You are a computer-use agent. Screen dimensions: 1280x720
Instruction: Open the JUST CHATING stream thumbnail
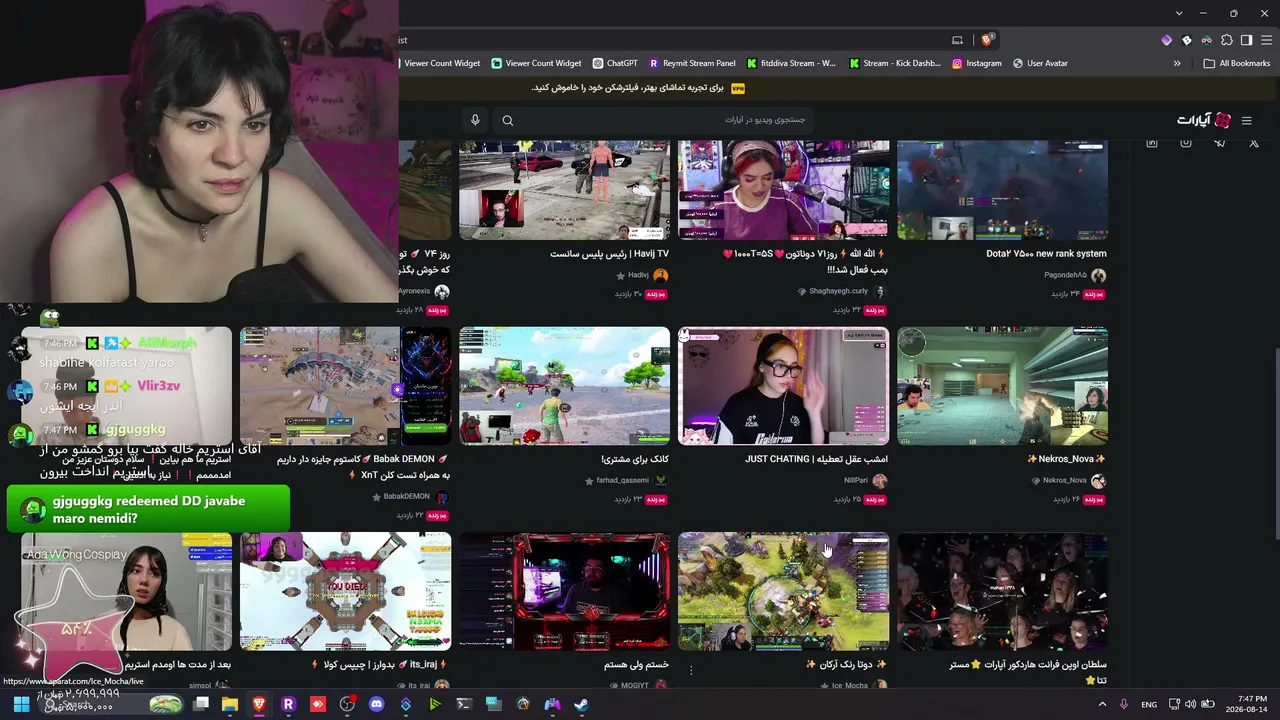[783, 386]
